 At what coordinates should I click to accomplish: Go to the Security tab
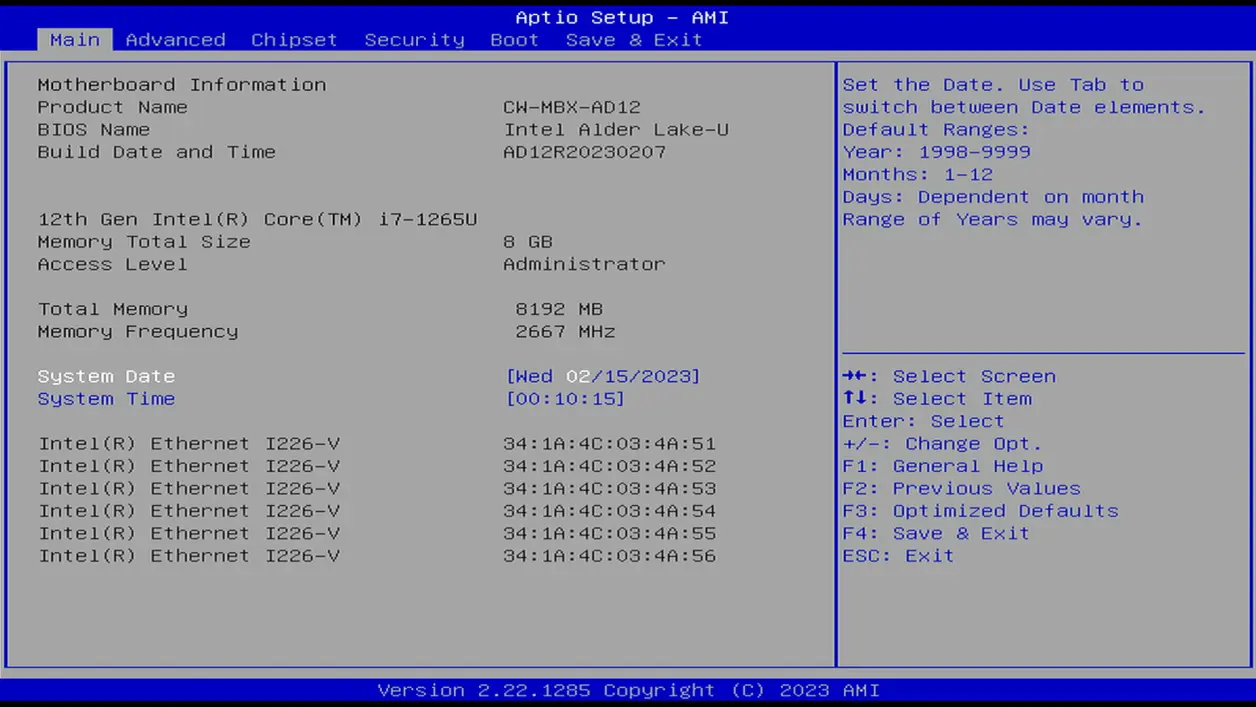pos(414,40)
